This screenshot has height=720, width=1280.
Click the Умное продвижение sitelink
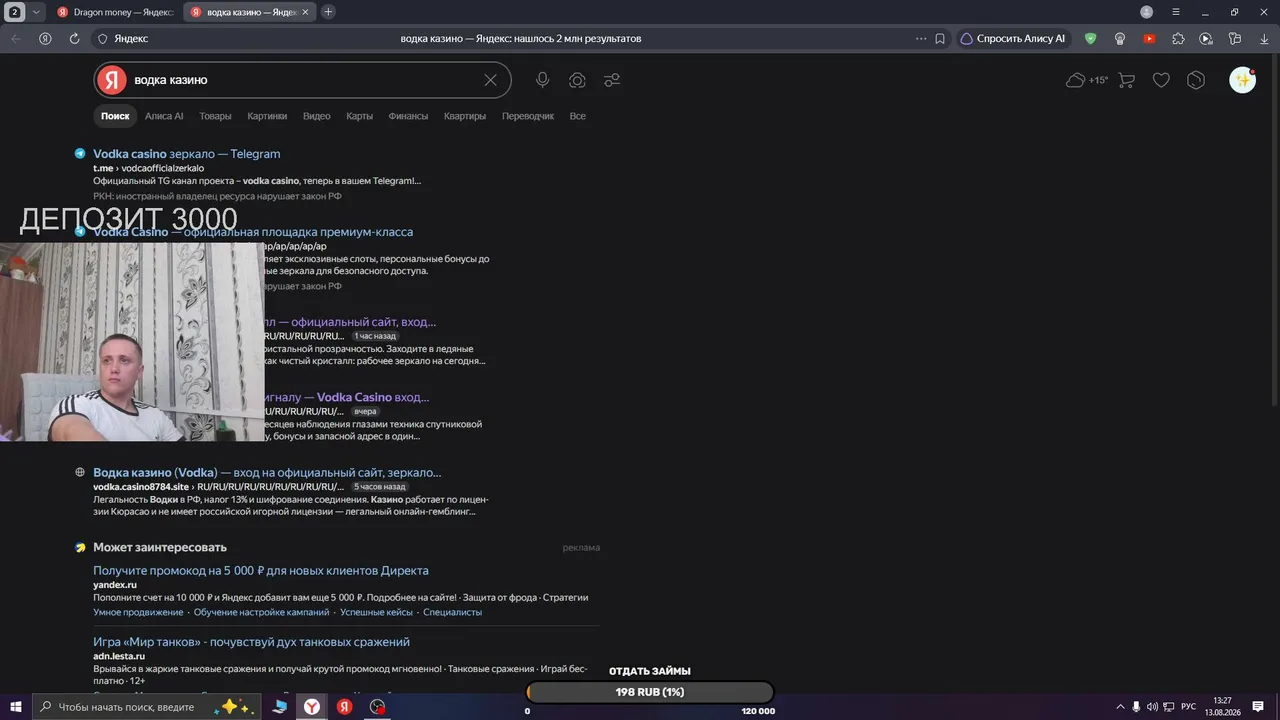(x=138, y=612)
